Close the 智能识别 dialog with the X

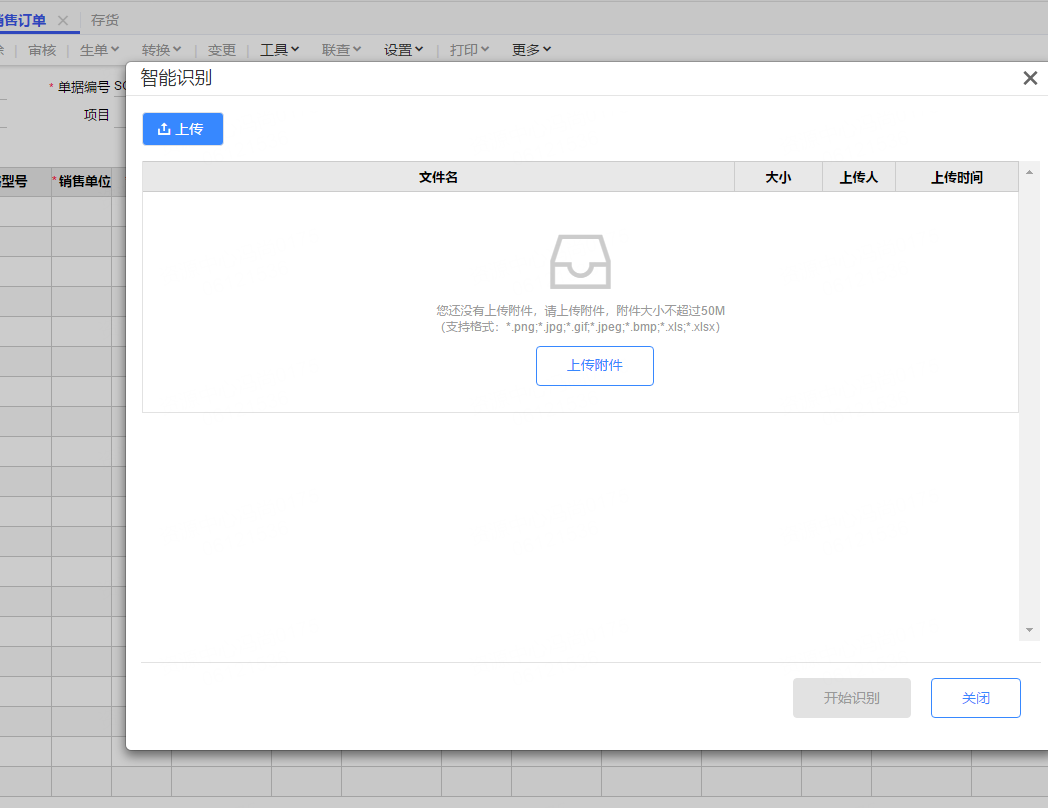click(x=1030, y=78)
